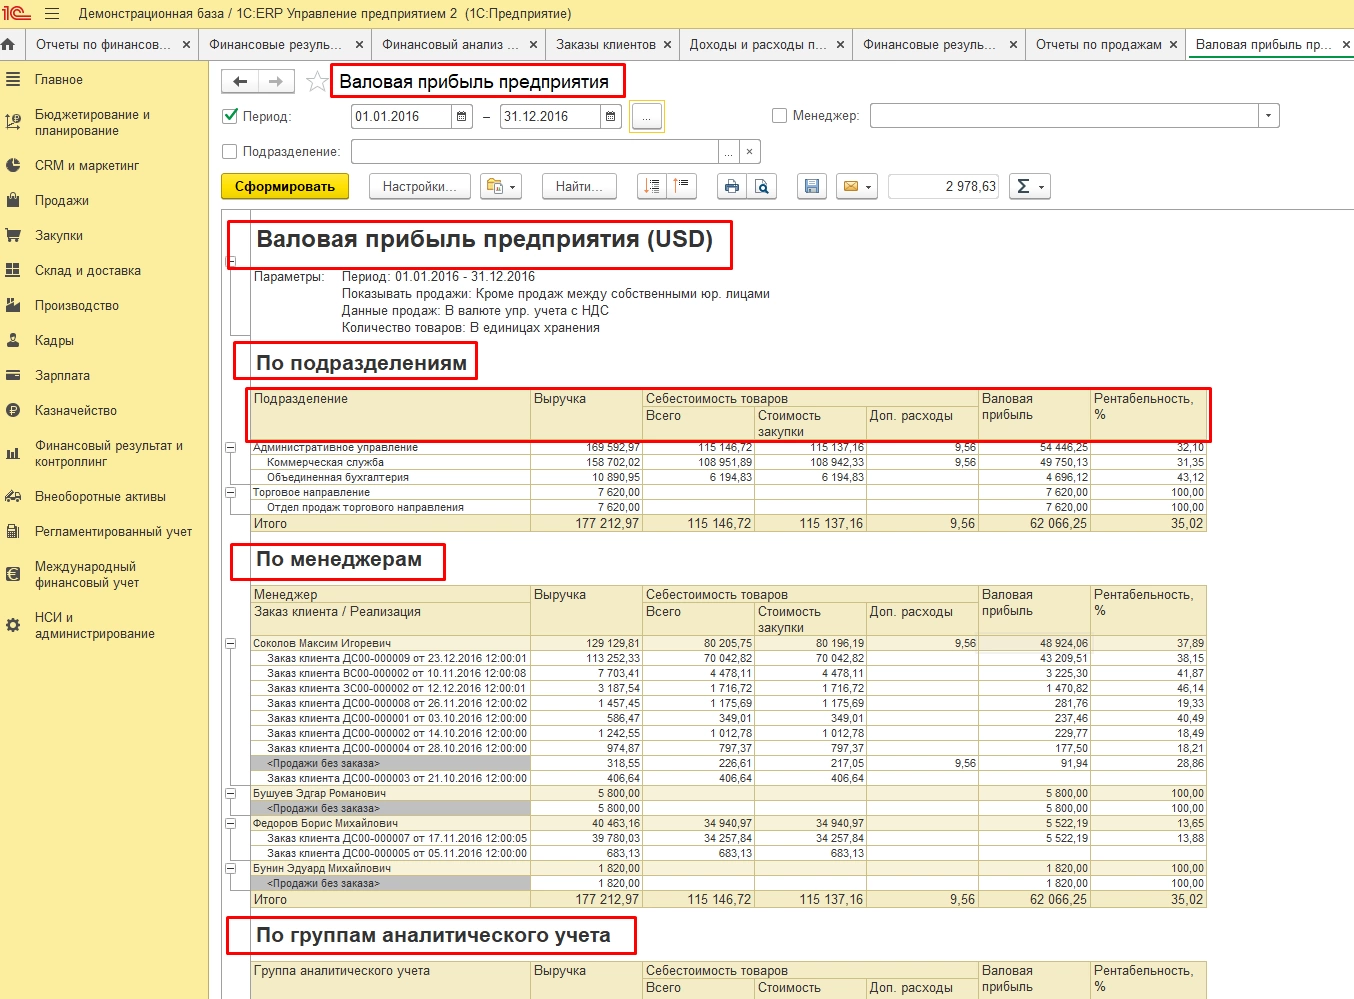Expand all report groups icon
The image size is (1354, 999).
[x=652, y=187]
